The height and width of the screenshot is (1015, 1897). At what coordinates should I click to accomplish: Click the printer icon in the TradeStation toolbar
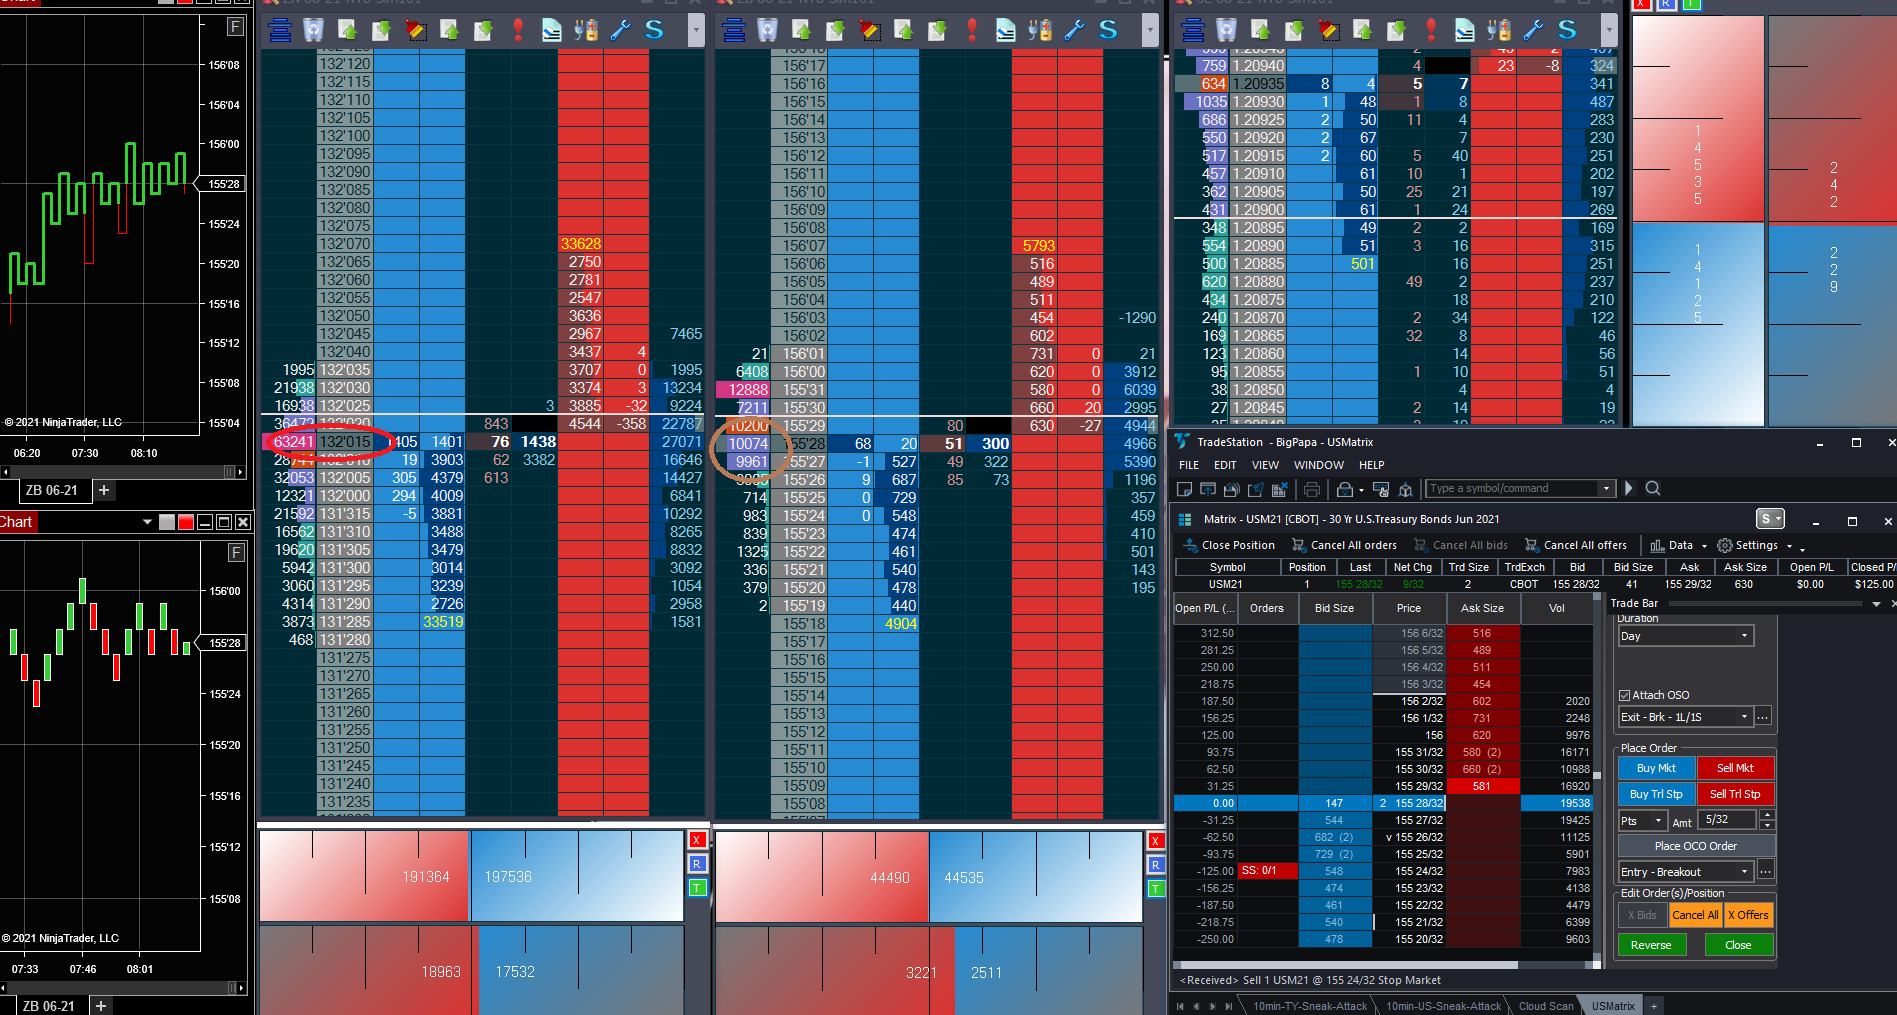click(1312, 489)
